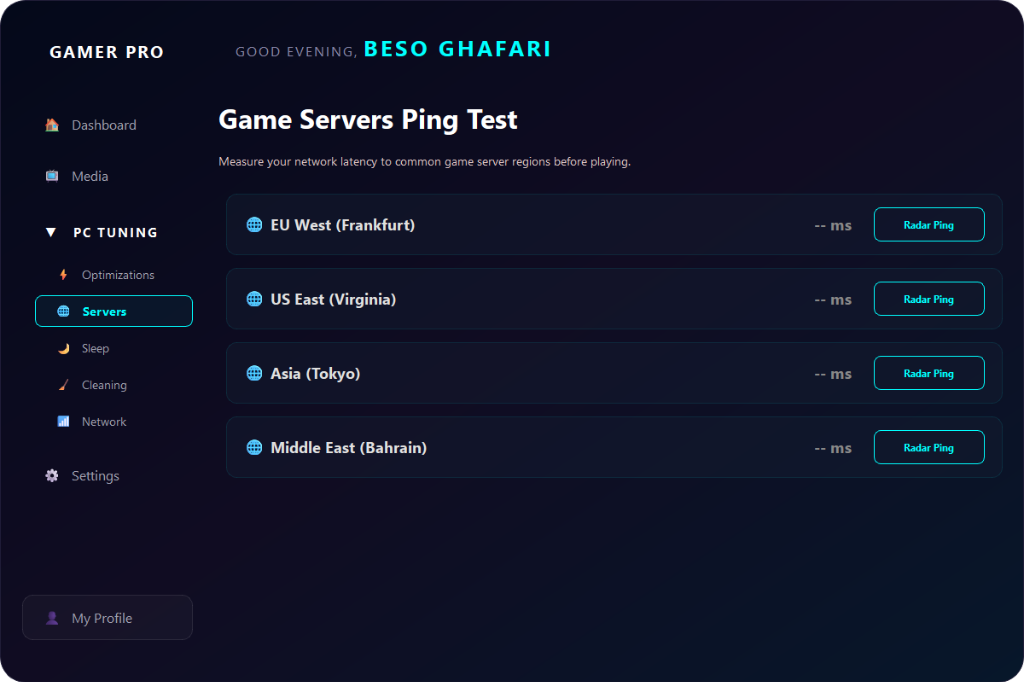
Task: Click the Middle East (Bahrain) ms latency value
Action: point(832,448)
